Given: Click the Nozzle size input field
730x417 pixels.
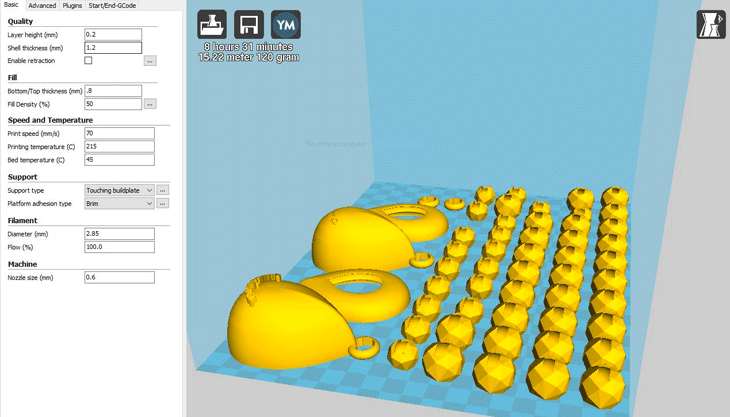Looking at the screenshot, I should (119, 277).
